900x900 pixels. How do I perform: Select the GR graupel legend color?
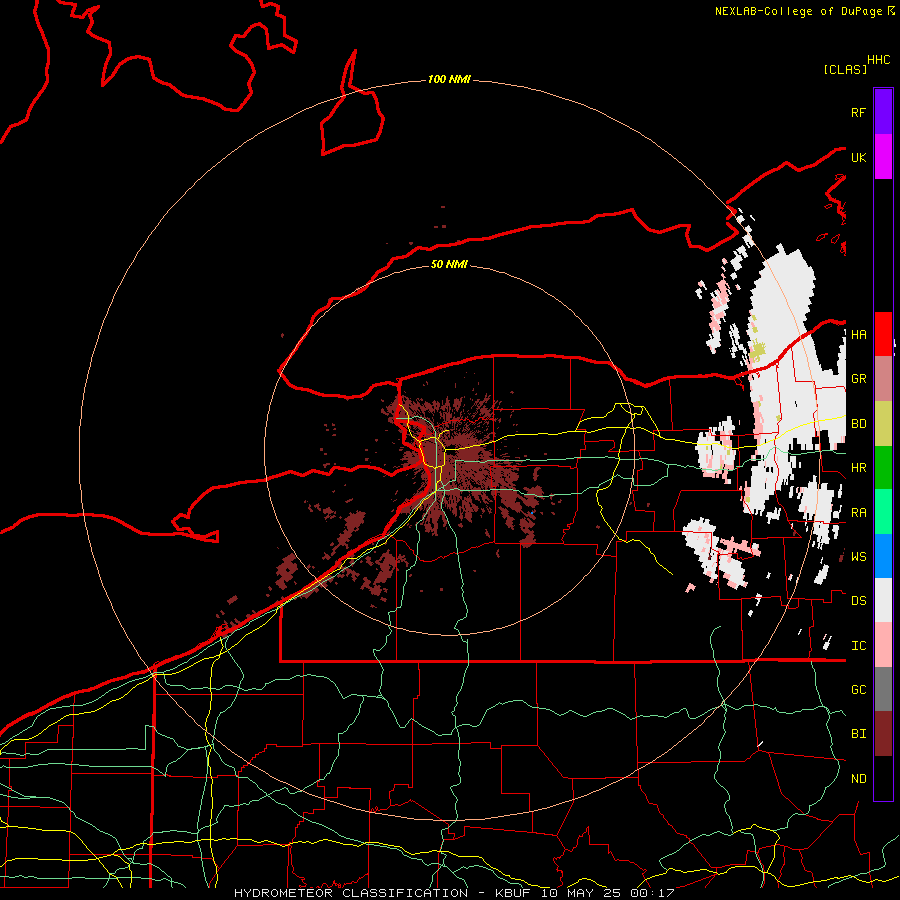(883, 379)
